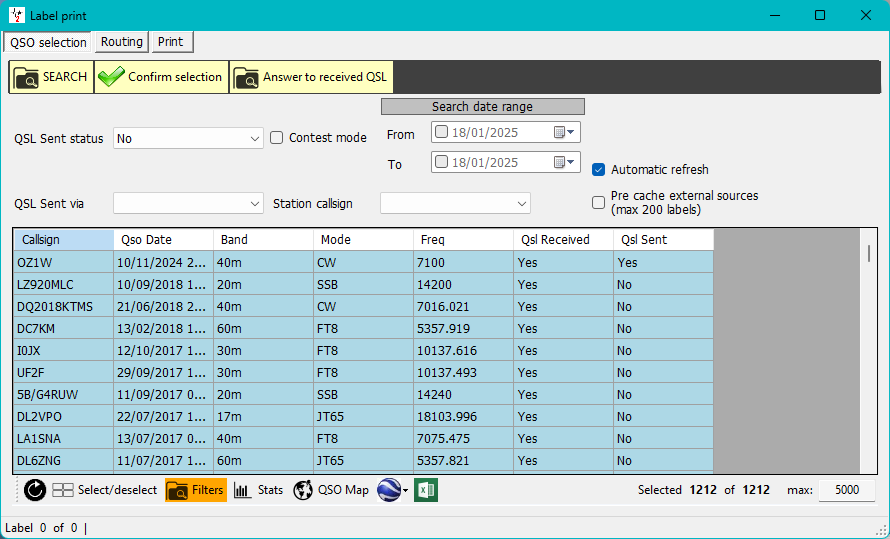
Task: Select the DC7KM callsign cell
Action: tap(64, 329)
